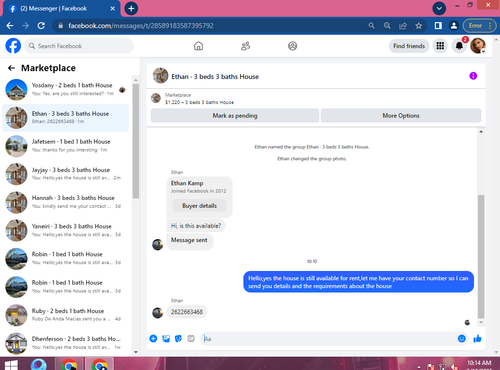
Task: Click the Ethan Kamp name in buyer card
Action: [x=187, y=183]
